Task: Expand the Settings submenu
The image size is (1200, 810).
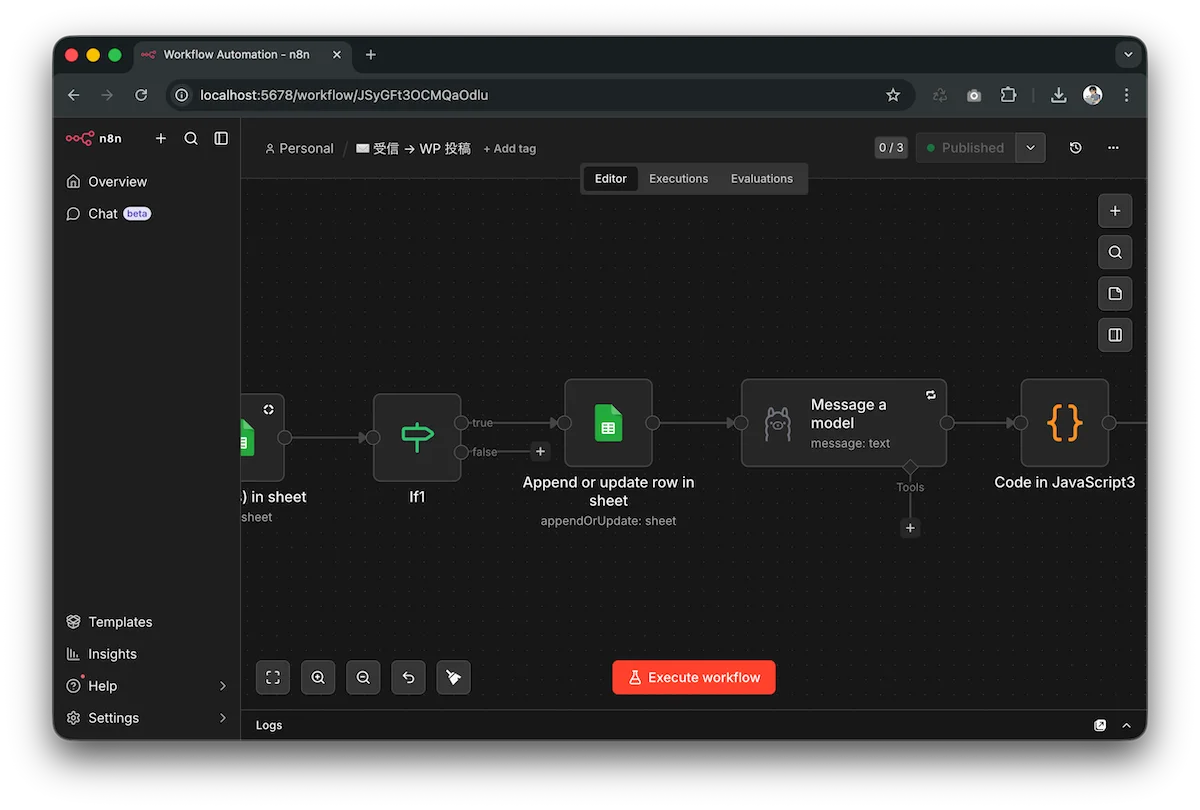Action: [222, 718]
